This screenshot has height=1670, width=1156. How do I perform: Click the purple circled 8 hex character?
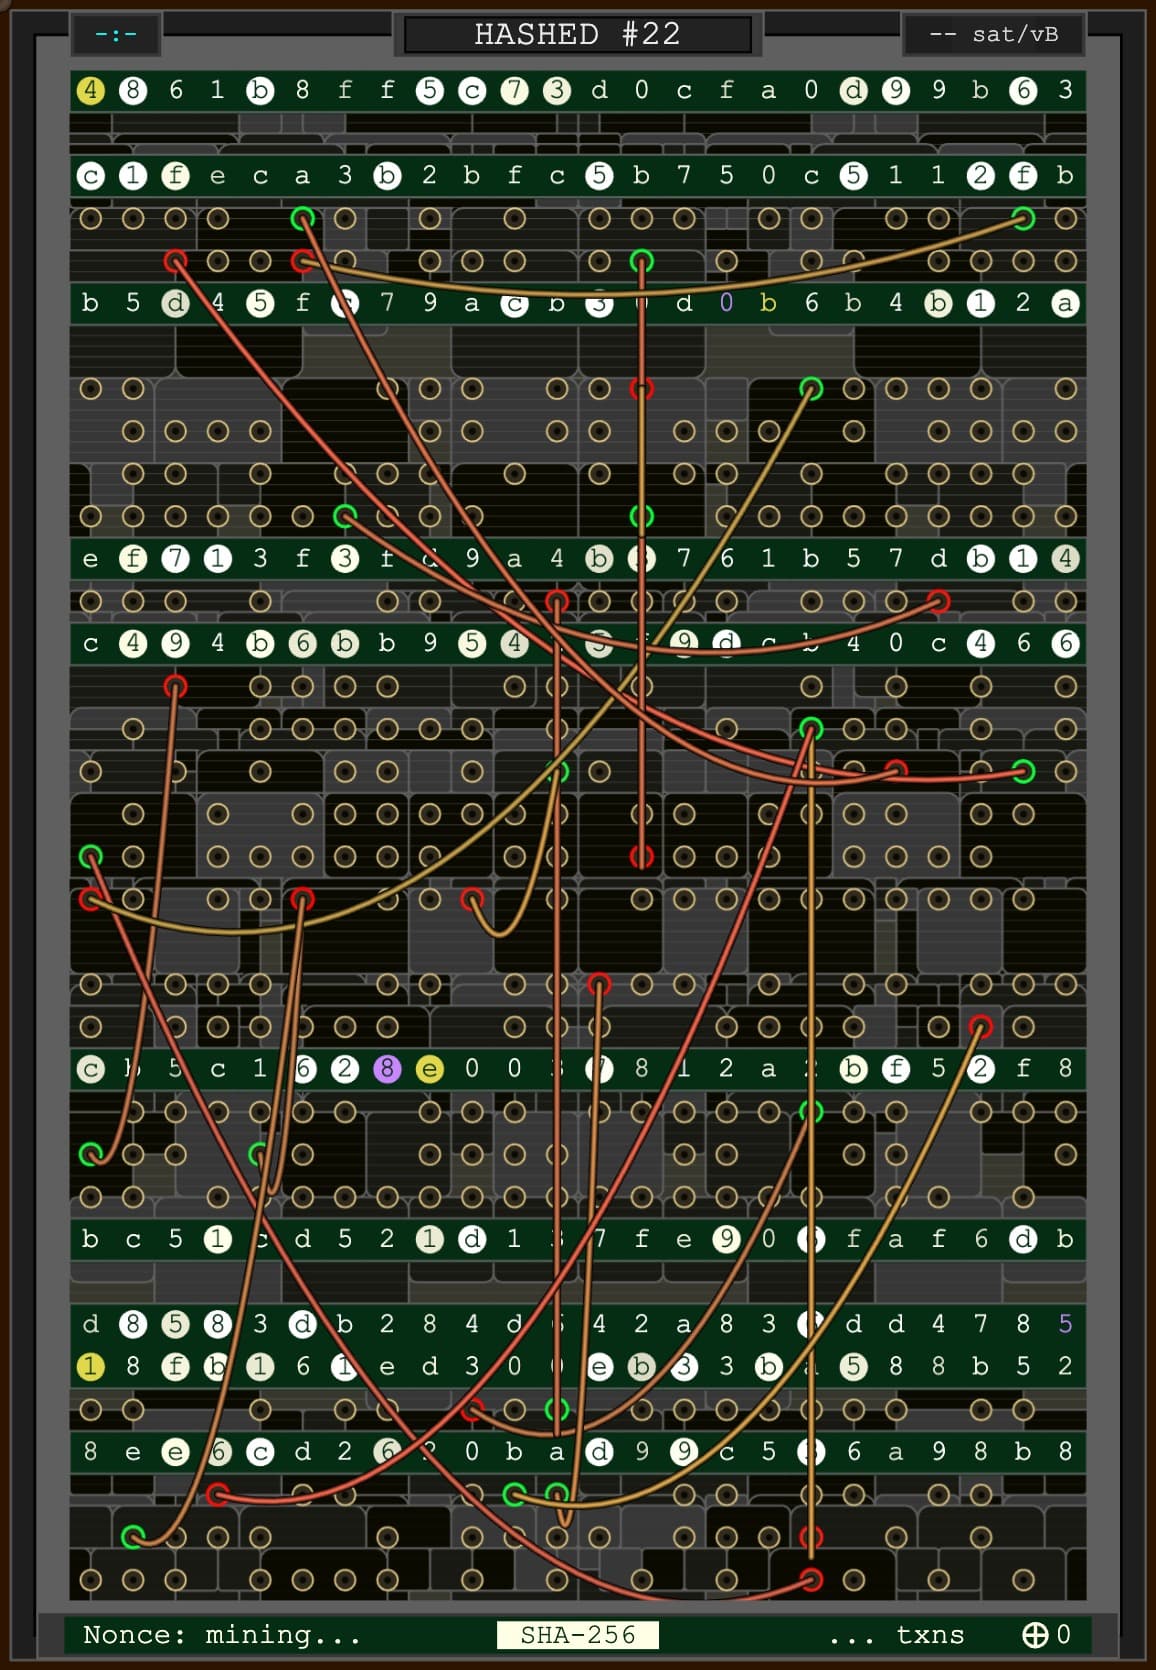coord(387,1069)
